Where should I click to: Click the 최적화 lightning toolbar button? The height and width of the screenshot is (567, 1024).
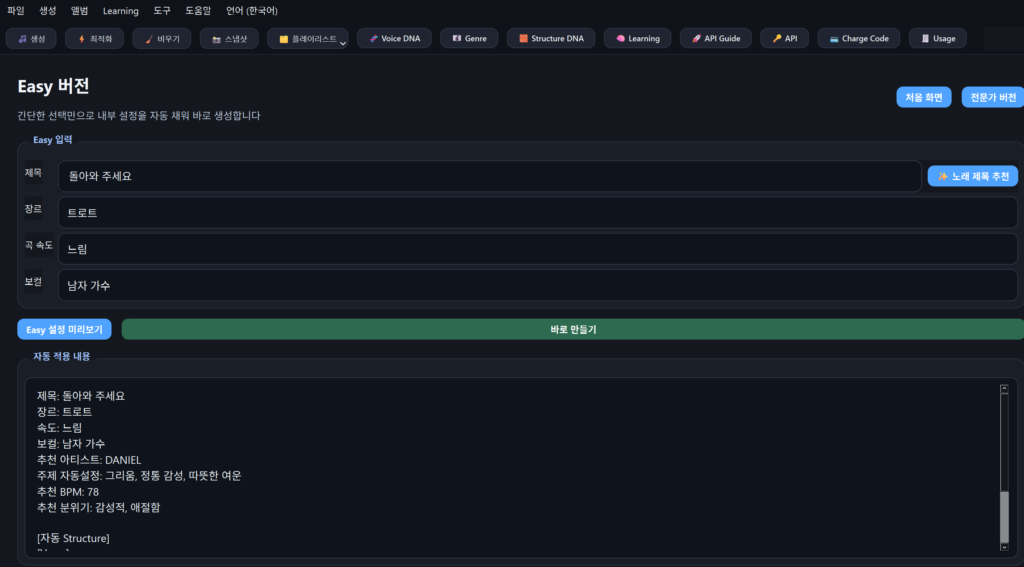tap(95, 39)
